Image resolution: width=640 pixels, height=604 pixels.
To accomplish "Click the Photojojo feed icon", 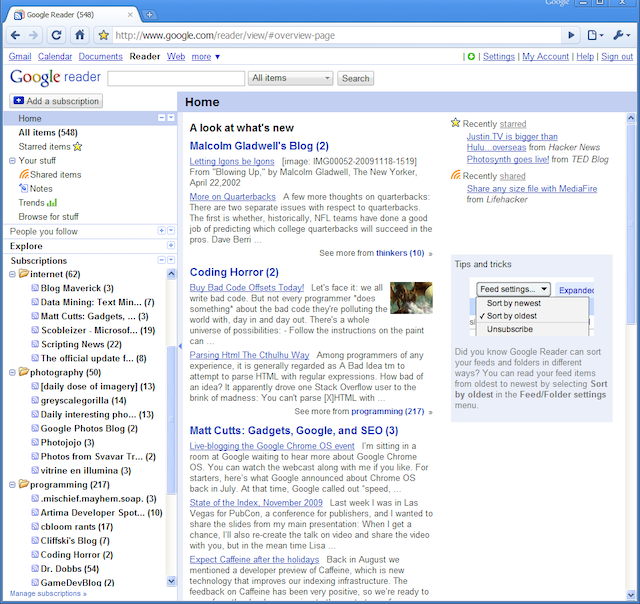I will pyautogui.click(x=35, y=442).
